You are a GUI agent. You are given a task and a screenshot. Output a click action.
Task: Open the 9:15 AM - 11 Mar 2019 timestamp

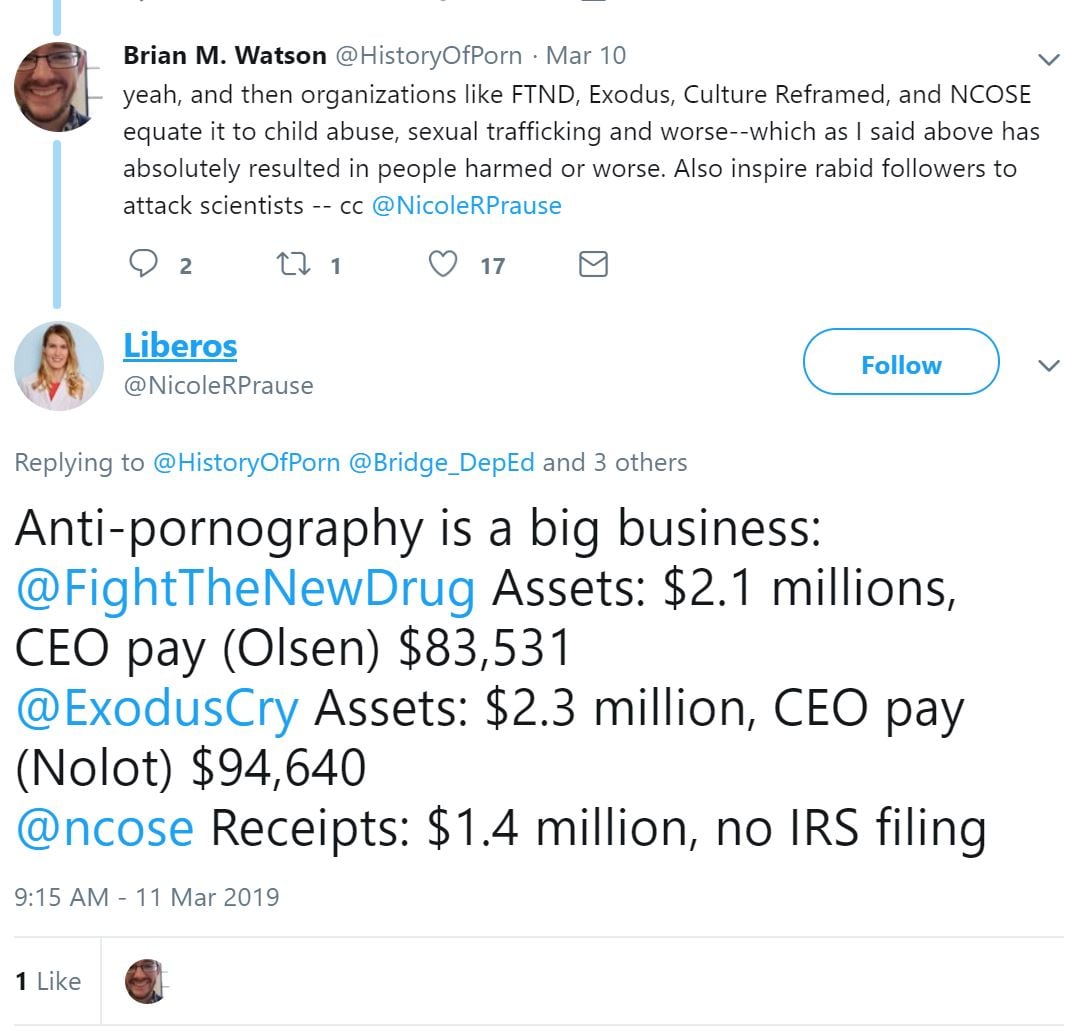point(147,896)
